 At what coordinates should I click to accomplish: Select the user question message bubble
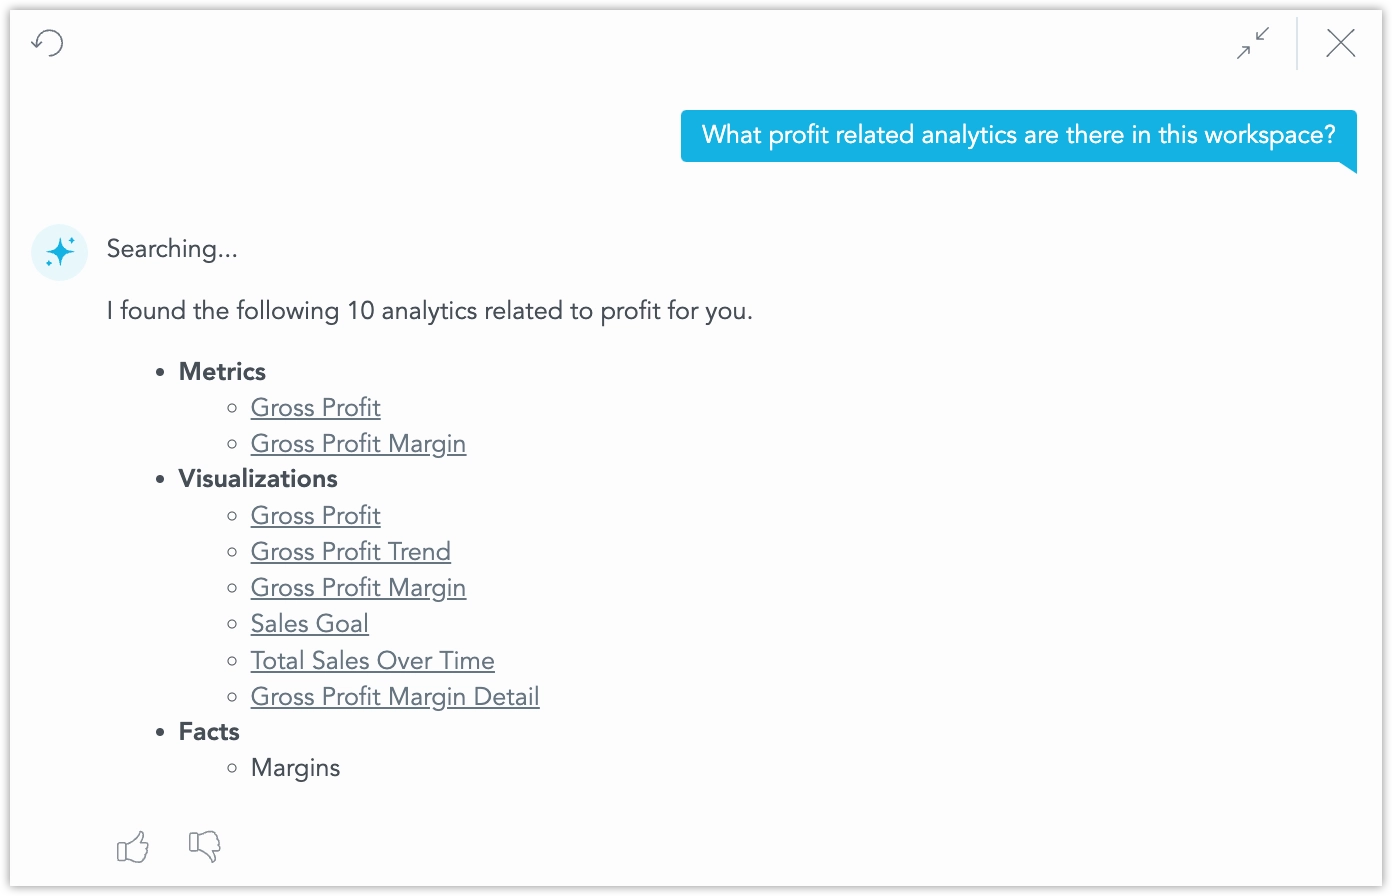1018,134
